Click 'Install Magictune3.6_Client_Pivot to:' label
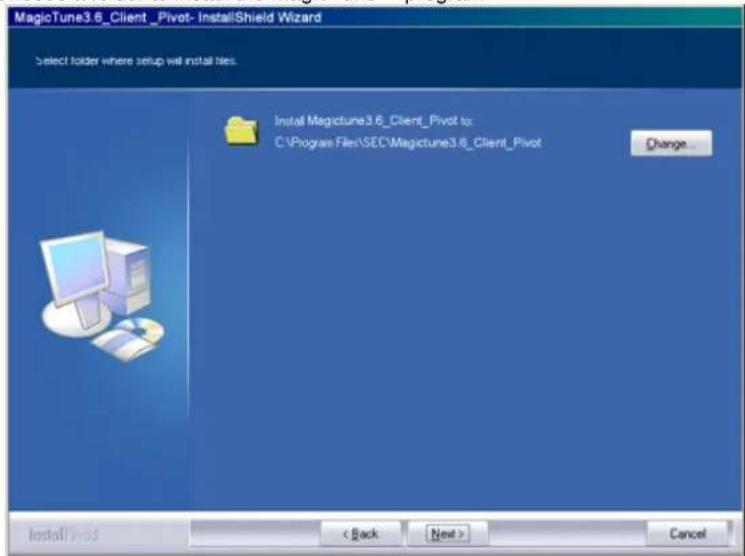This screenshot has height=556, width=745. tap(373, 121)
